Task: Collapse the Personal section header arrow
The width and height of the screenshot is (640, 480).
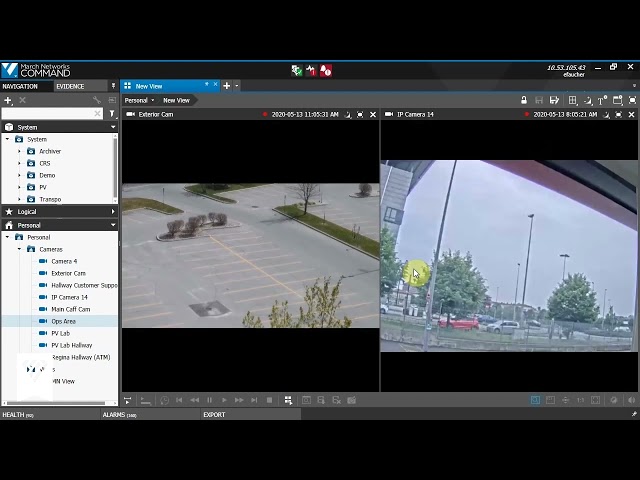Action: point(113,225)
